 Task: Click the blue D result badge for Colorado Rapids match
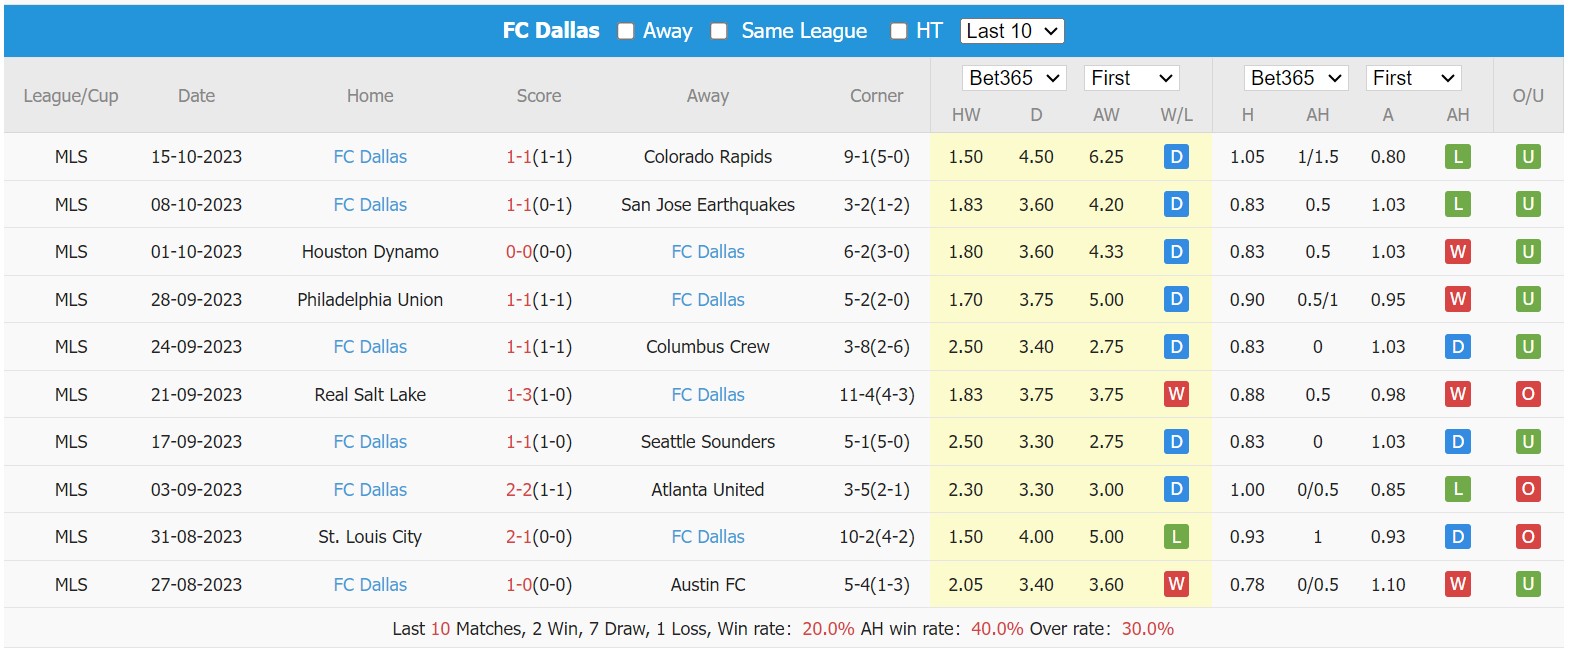coord(1176,157)
